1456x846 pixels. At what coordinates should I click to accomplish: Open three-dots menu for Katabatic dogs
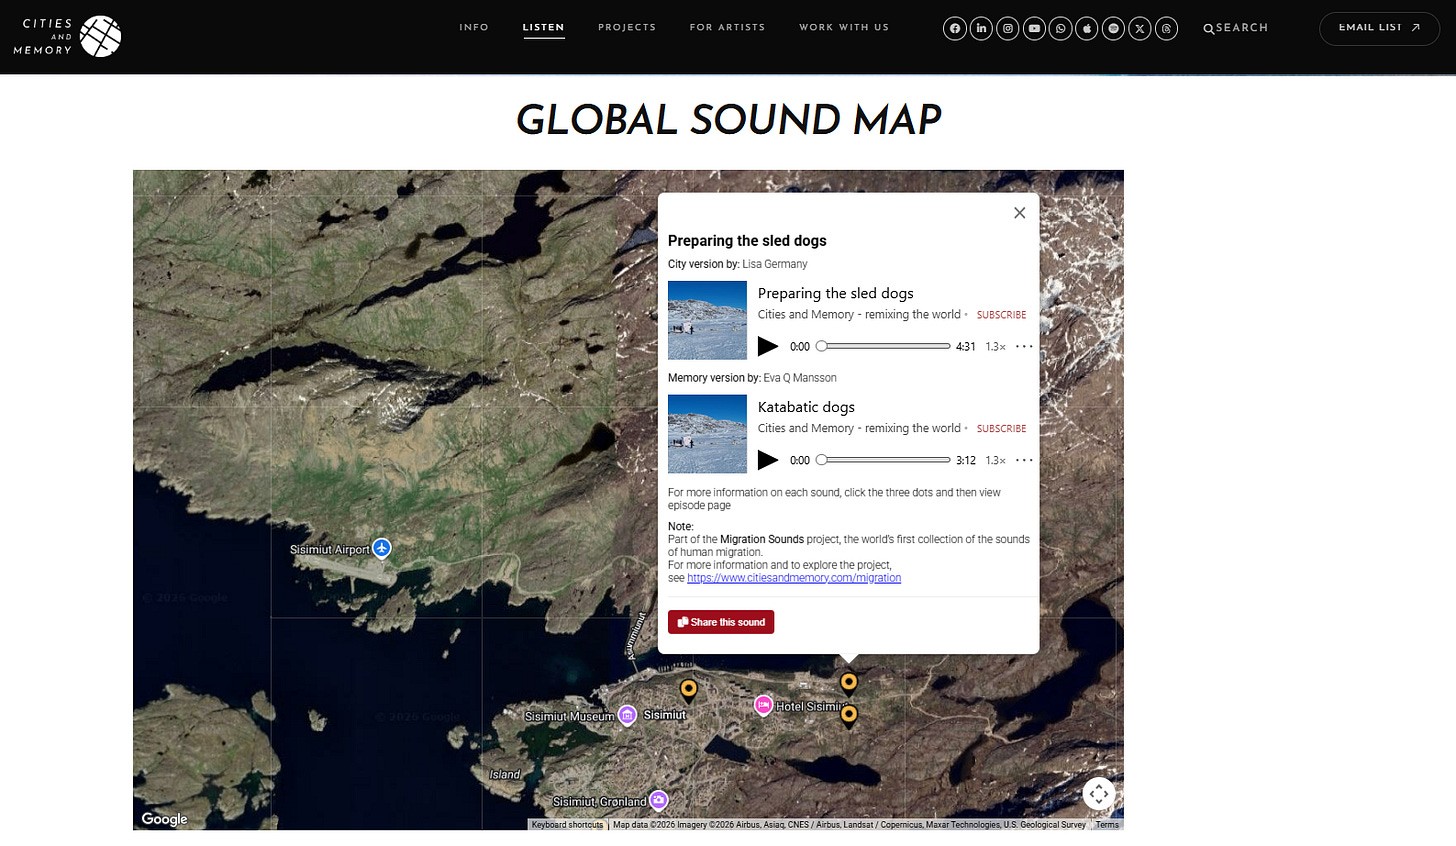pyautogui.click(x=1024, y=460)
